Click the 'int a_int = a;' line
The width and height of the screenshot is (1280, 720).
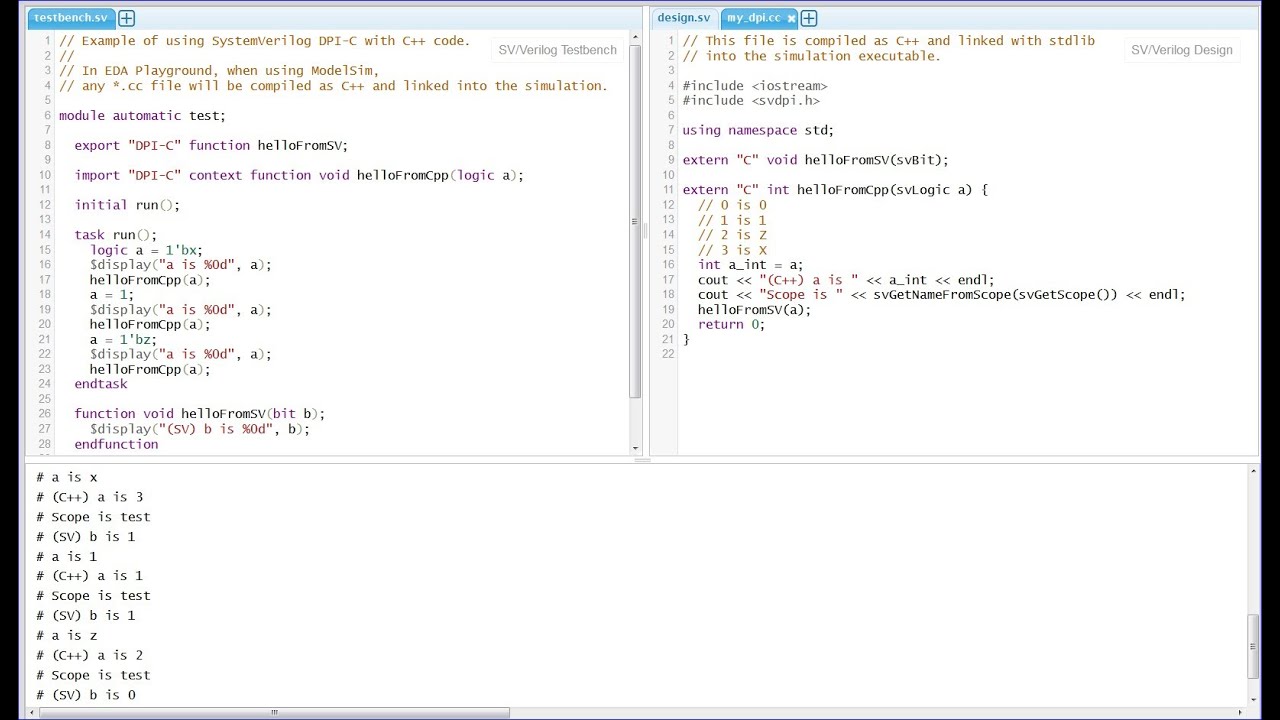(750, 265)
